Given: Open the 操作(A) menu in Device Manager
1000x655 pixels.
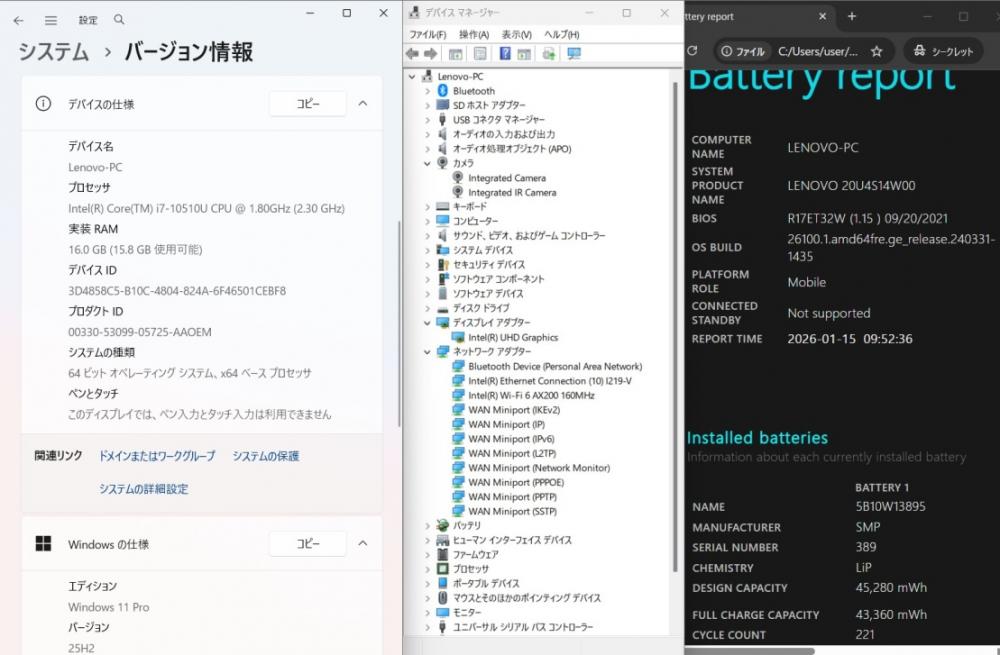Looking at the screenshot, I should (473, 34).
